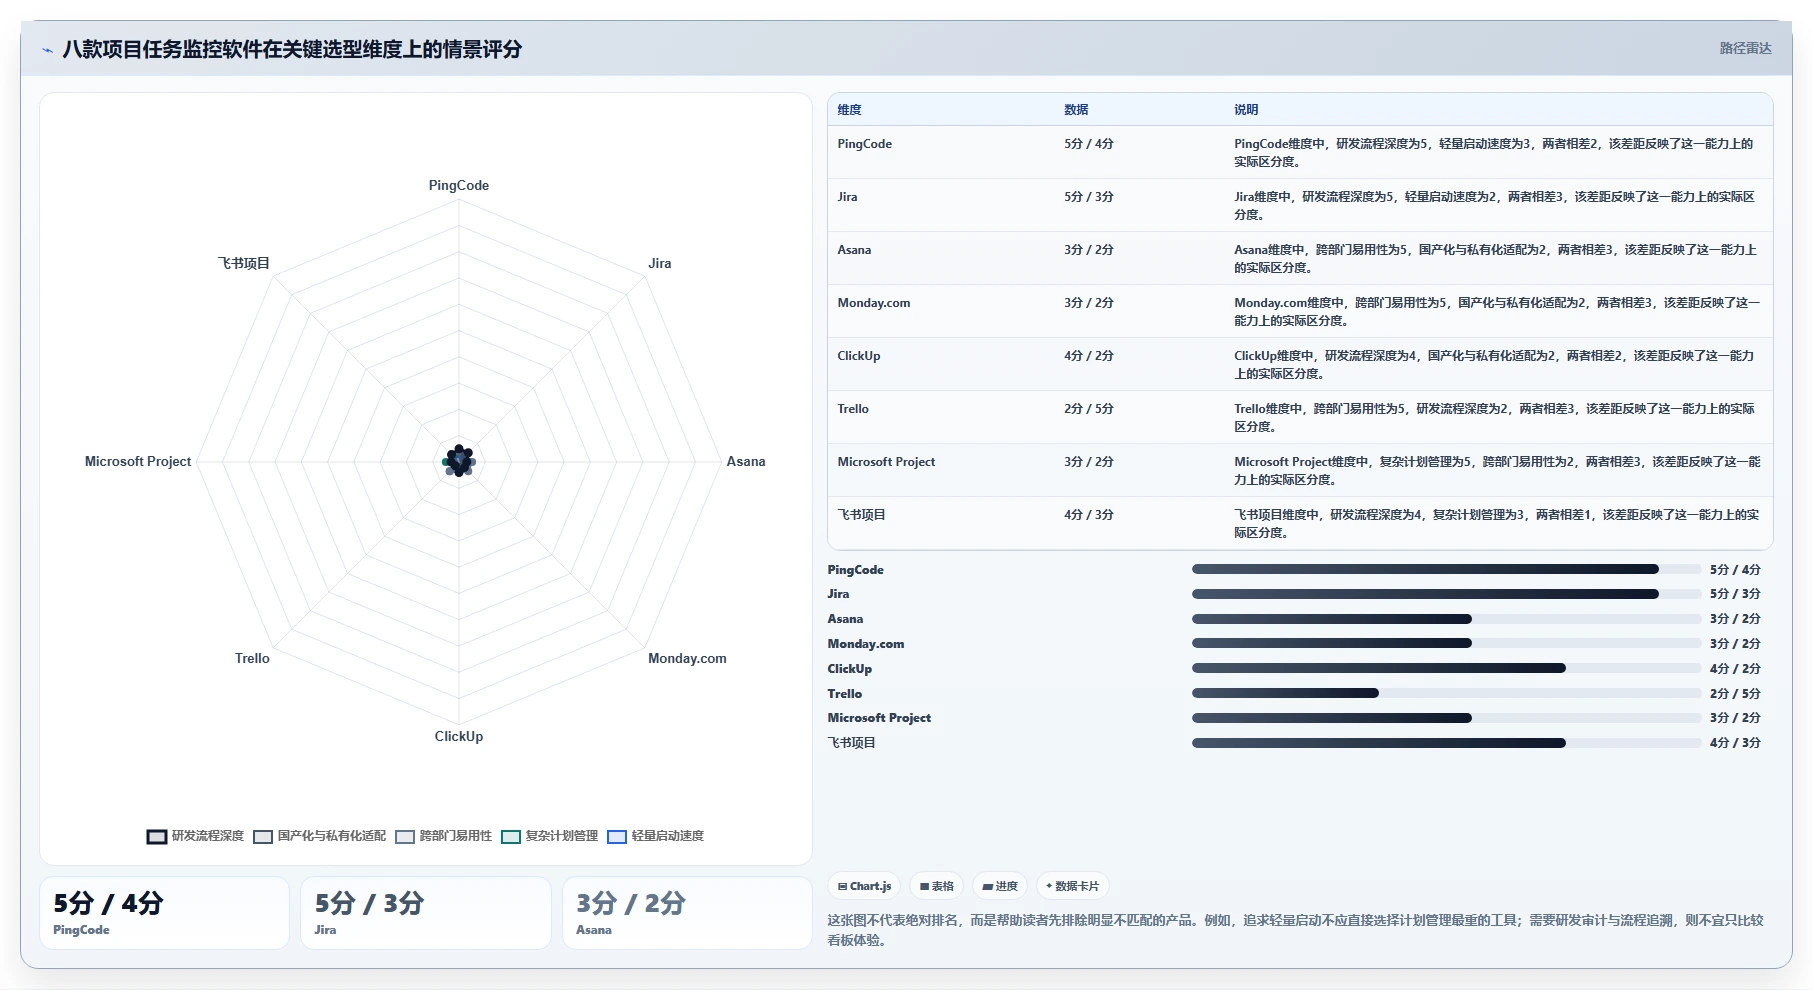
Task: Click the table's 2分 / 5分 Trello score
Action: [1089, 409]
